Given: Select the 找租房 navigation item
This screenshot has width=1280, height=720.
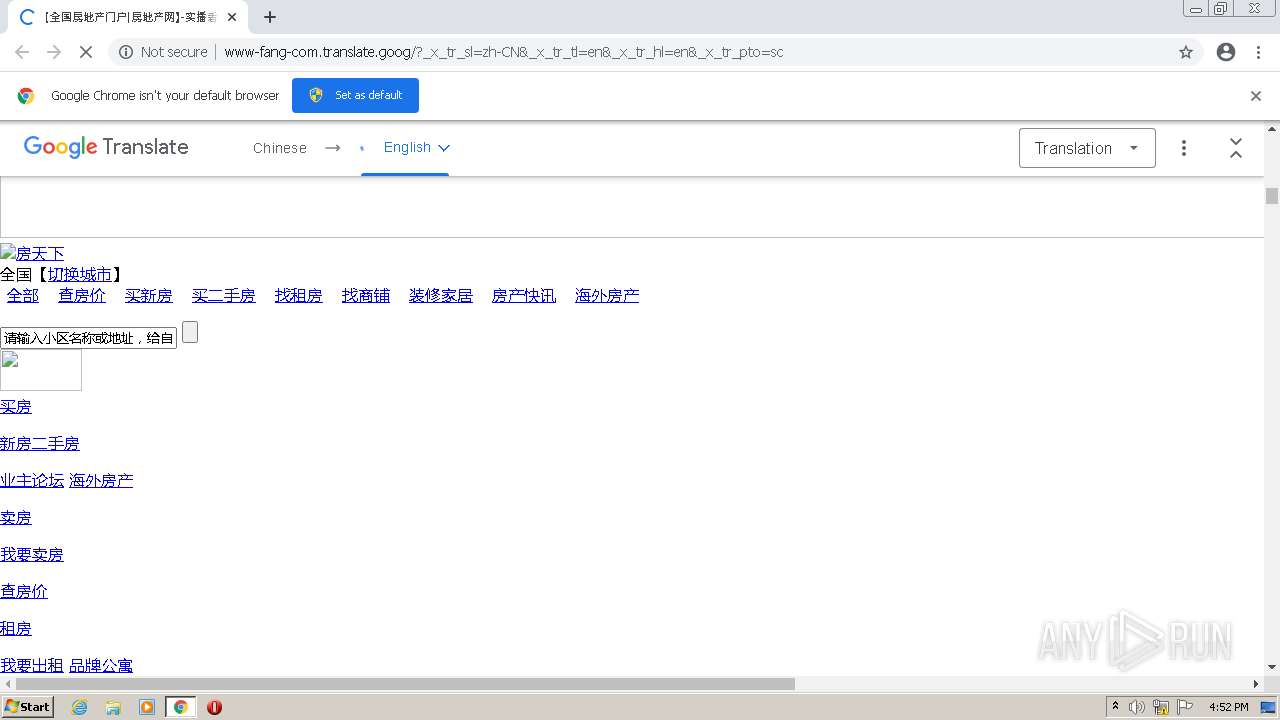Looking at the screenshot, I should point(299,296).
